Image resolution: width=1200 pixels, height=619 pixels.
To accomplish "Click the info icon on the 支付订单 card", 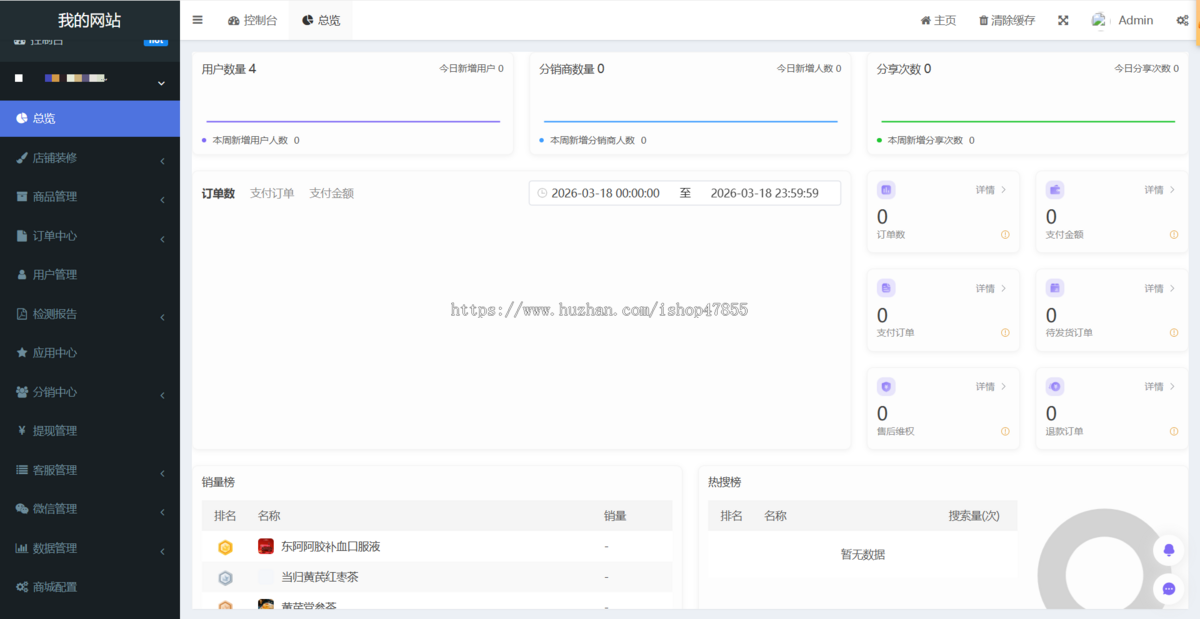I will click(1005, 333).
